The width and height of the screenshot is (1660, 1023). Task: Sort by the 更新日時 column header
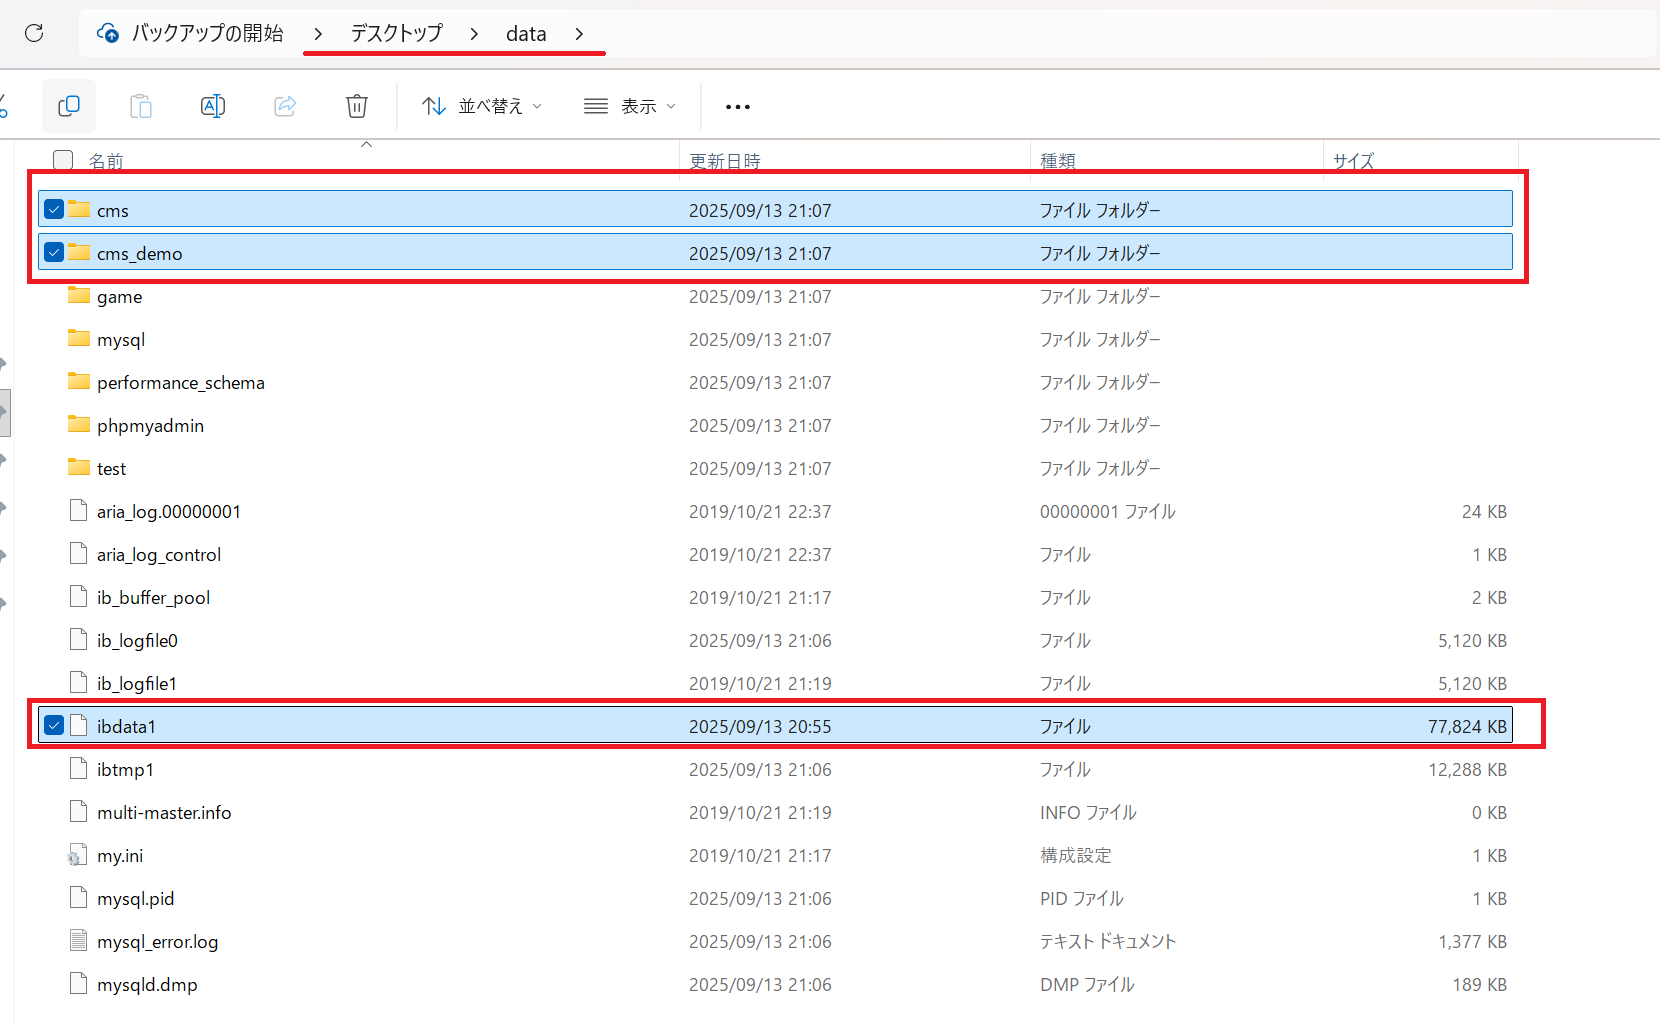tap(725, 161)
